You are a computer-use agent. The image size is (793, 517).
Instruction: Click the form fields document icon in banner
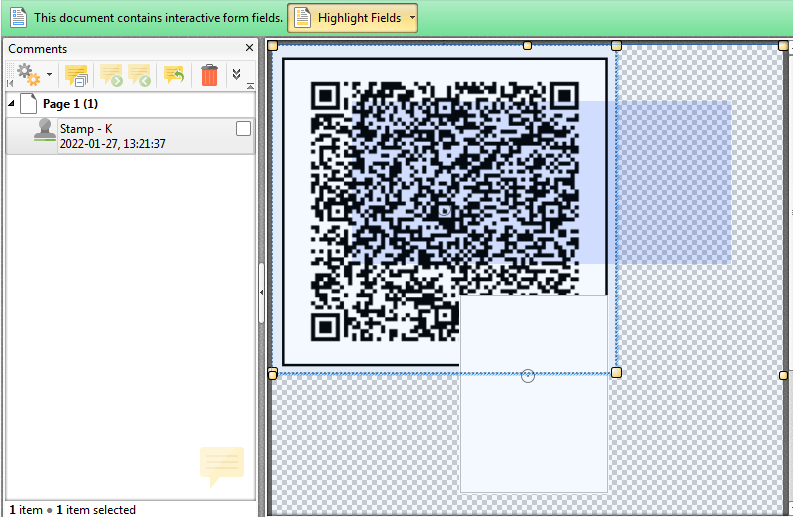pyautogui.click(x=18, y=18)
